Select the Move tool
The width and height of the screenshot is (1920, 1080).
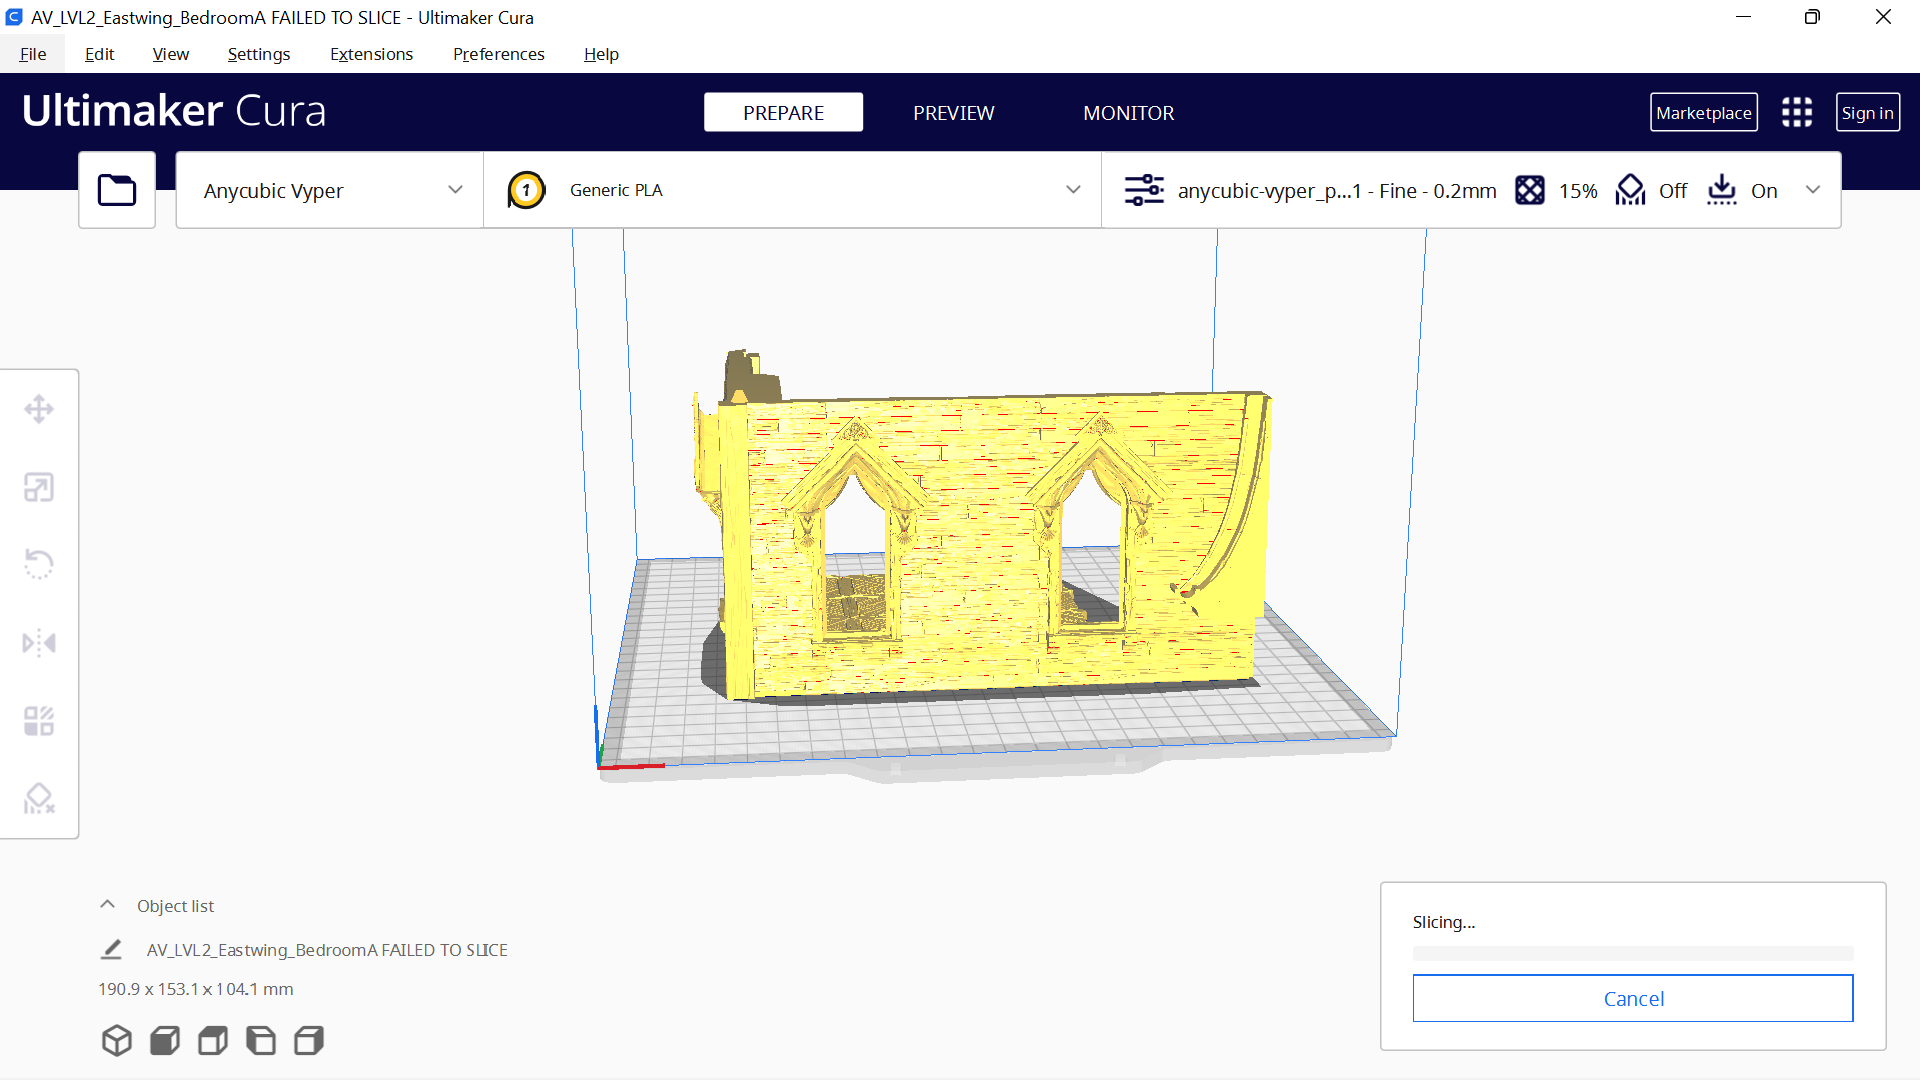click(39, 409)
